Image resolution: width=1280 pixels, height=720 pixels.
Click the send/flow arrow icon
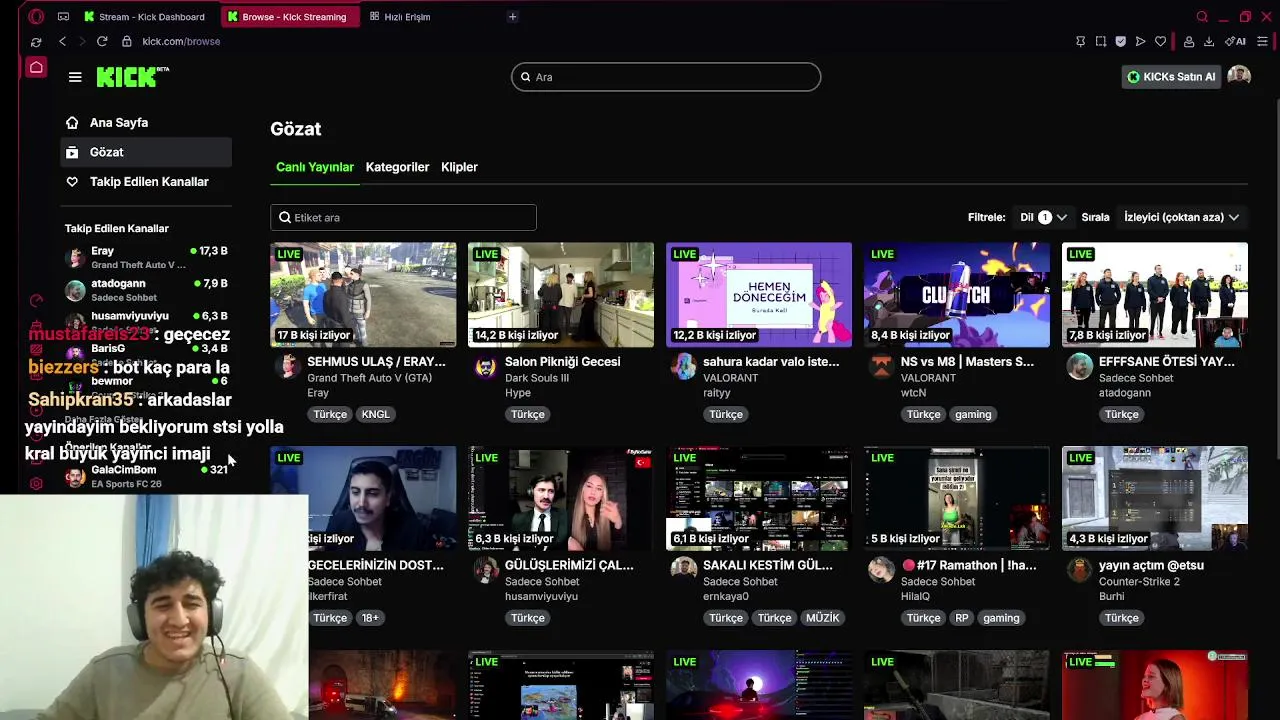(x=1140, y=41)
